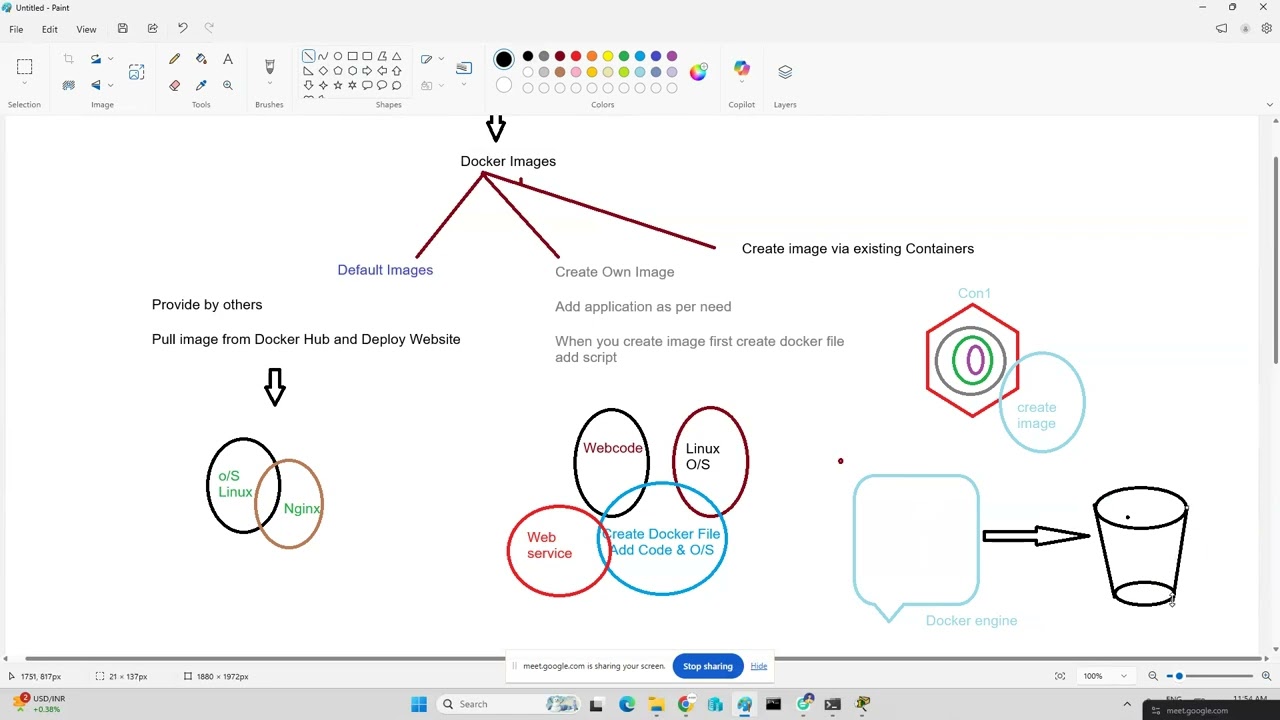Click the taskbar Search box
This screenshot has height=720, width=1280.
(x=510, y=704)
